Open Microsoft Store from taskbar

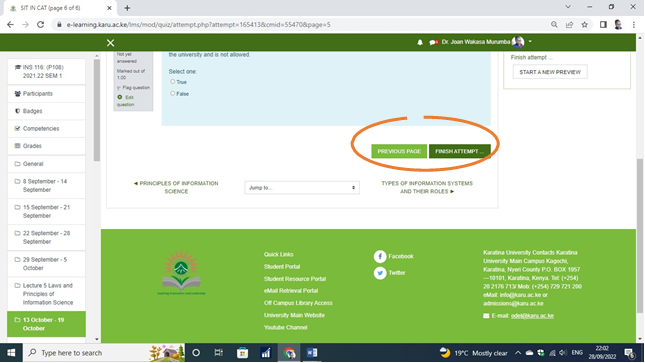[x=242, y=353]
